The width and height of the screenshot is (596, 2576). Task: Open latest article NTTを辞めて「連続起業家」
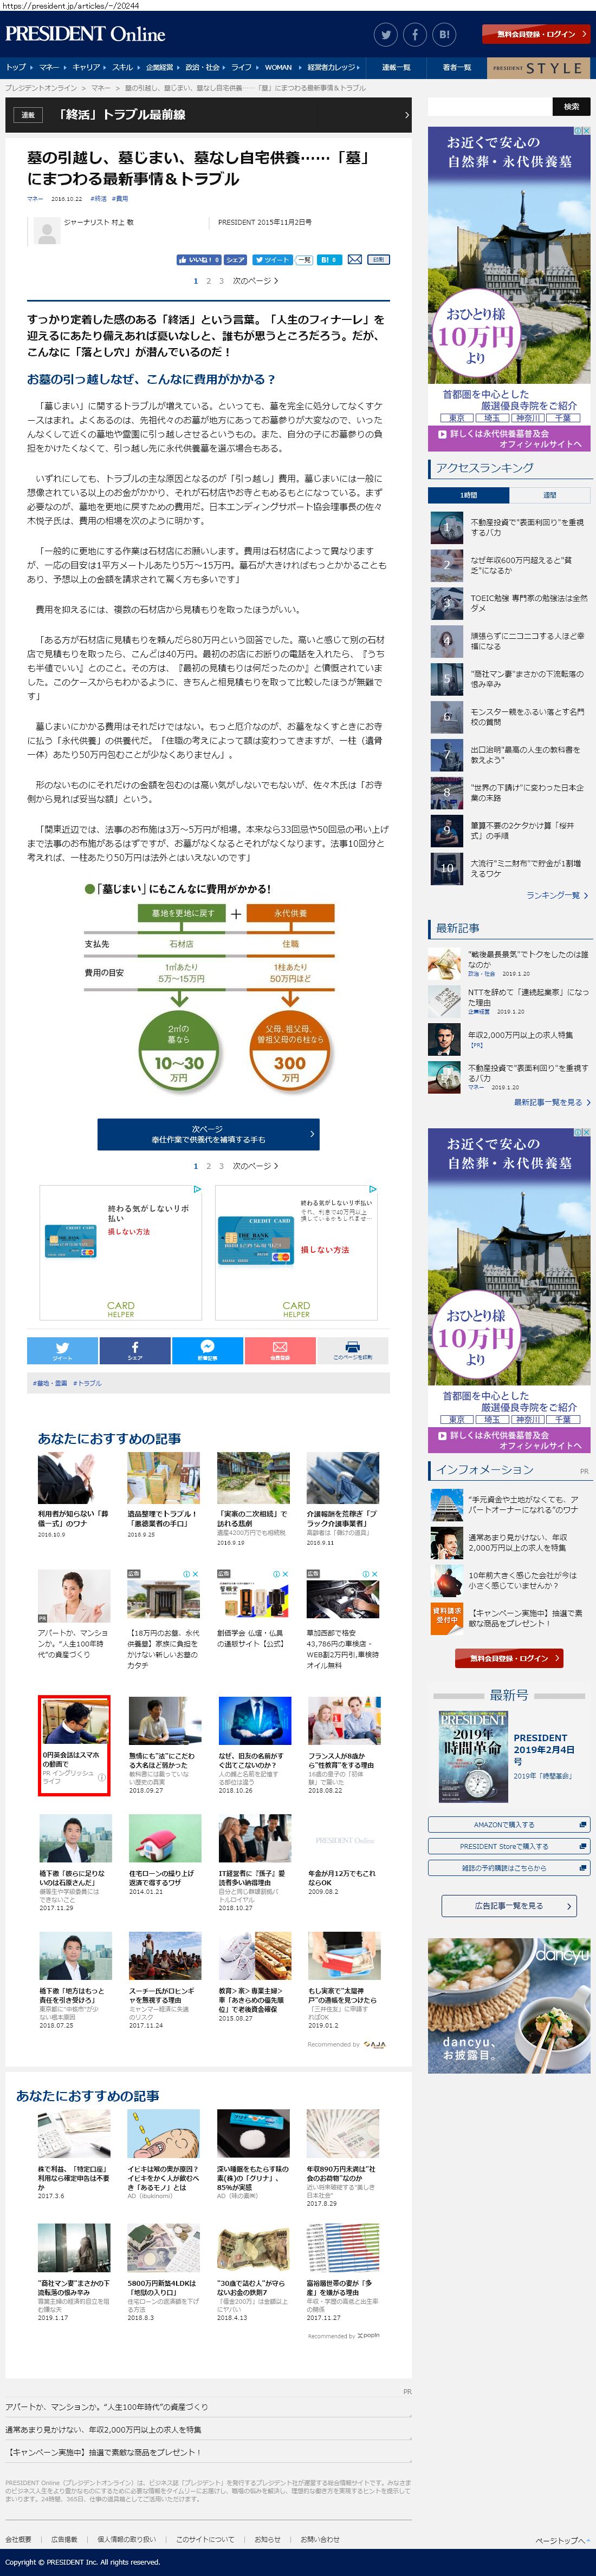point(510,1001)
